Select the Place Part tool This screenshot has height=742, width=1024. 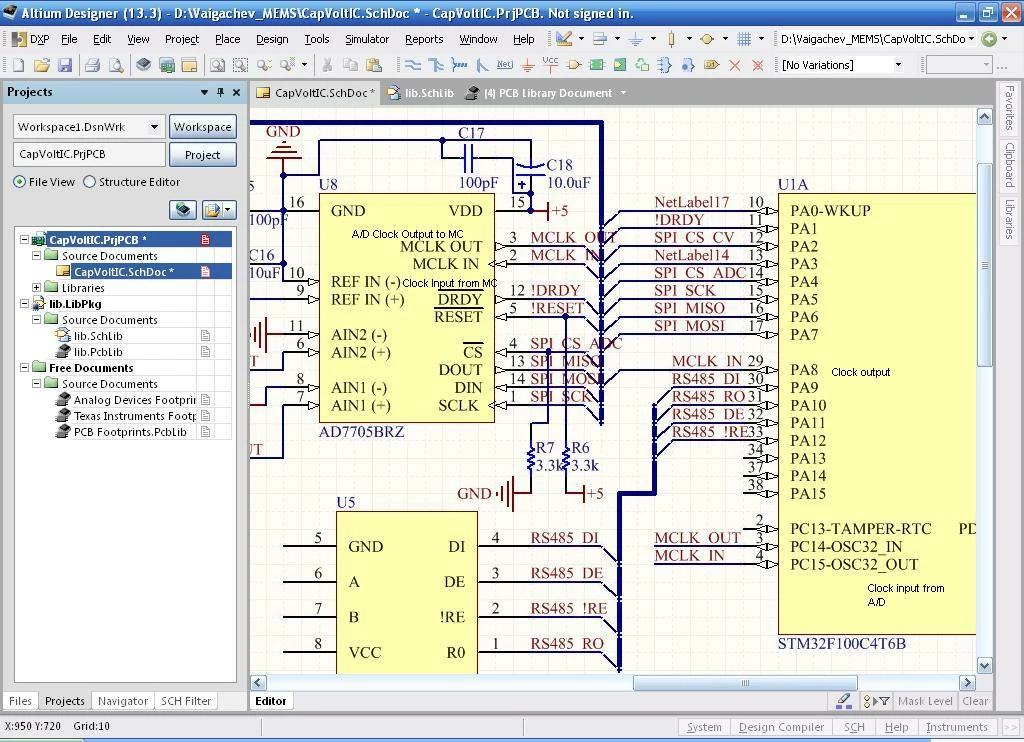[574, 65]
